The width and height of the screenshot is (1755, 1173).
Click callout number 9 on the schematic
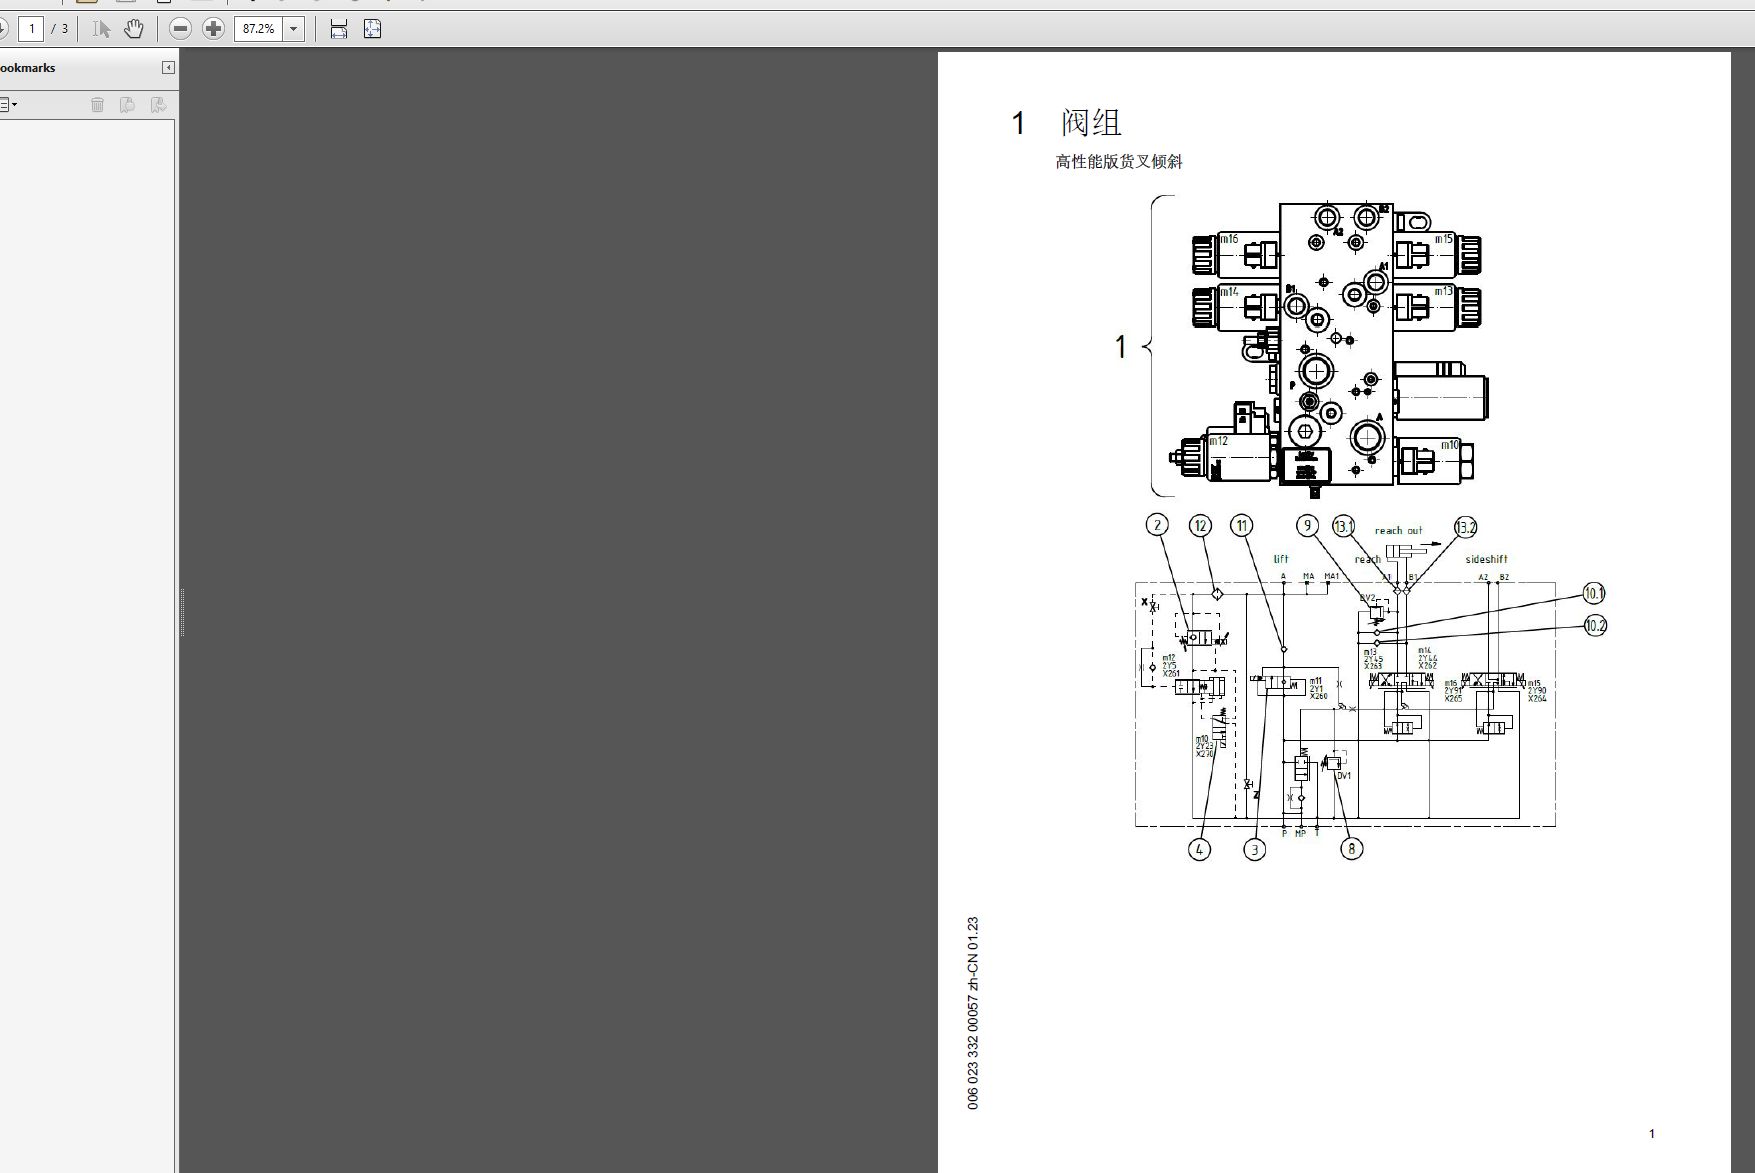pos(1307,525)
